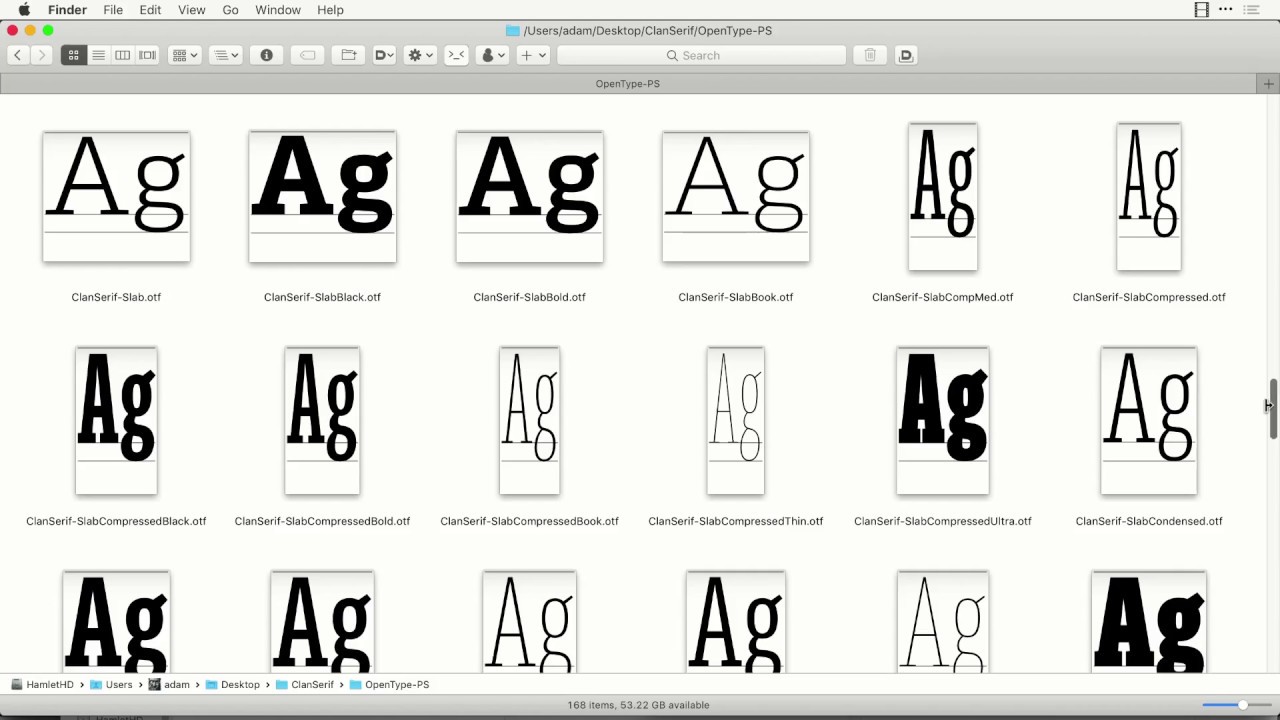Go back in Finder history
1280x720 pixels.
click(17, 56)
